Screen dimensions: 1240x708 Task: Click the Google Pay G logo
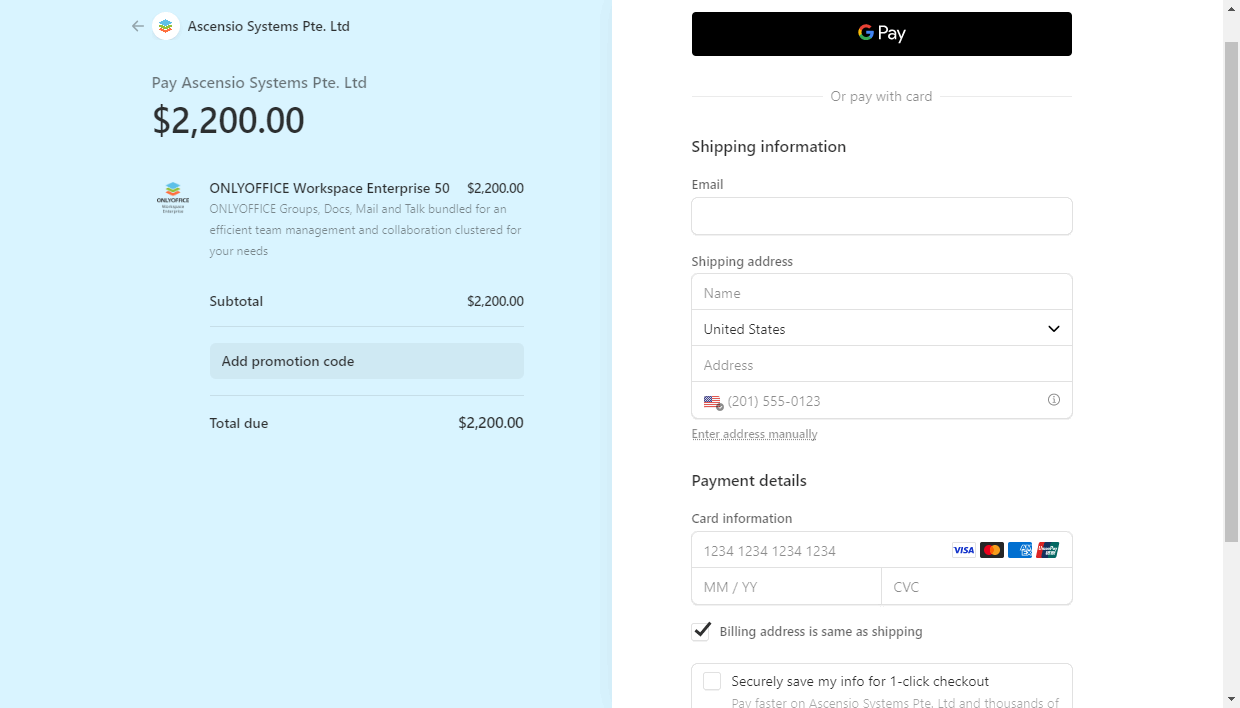[866, 33]
